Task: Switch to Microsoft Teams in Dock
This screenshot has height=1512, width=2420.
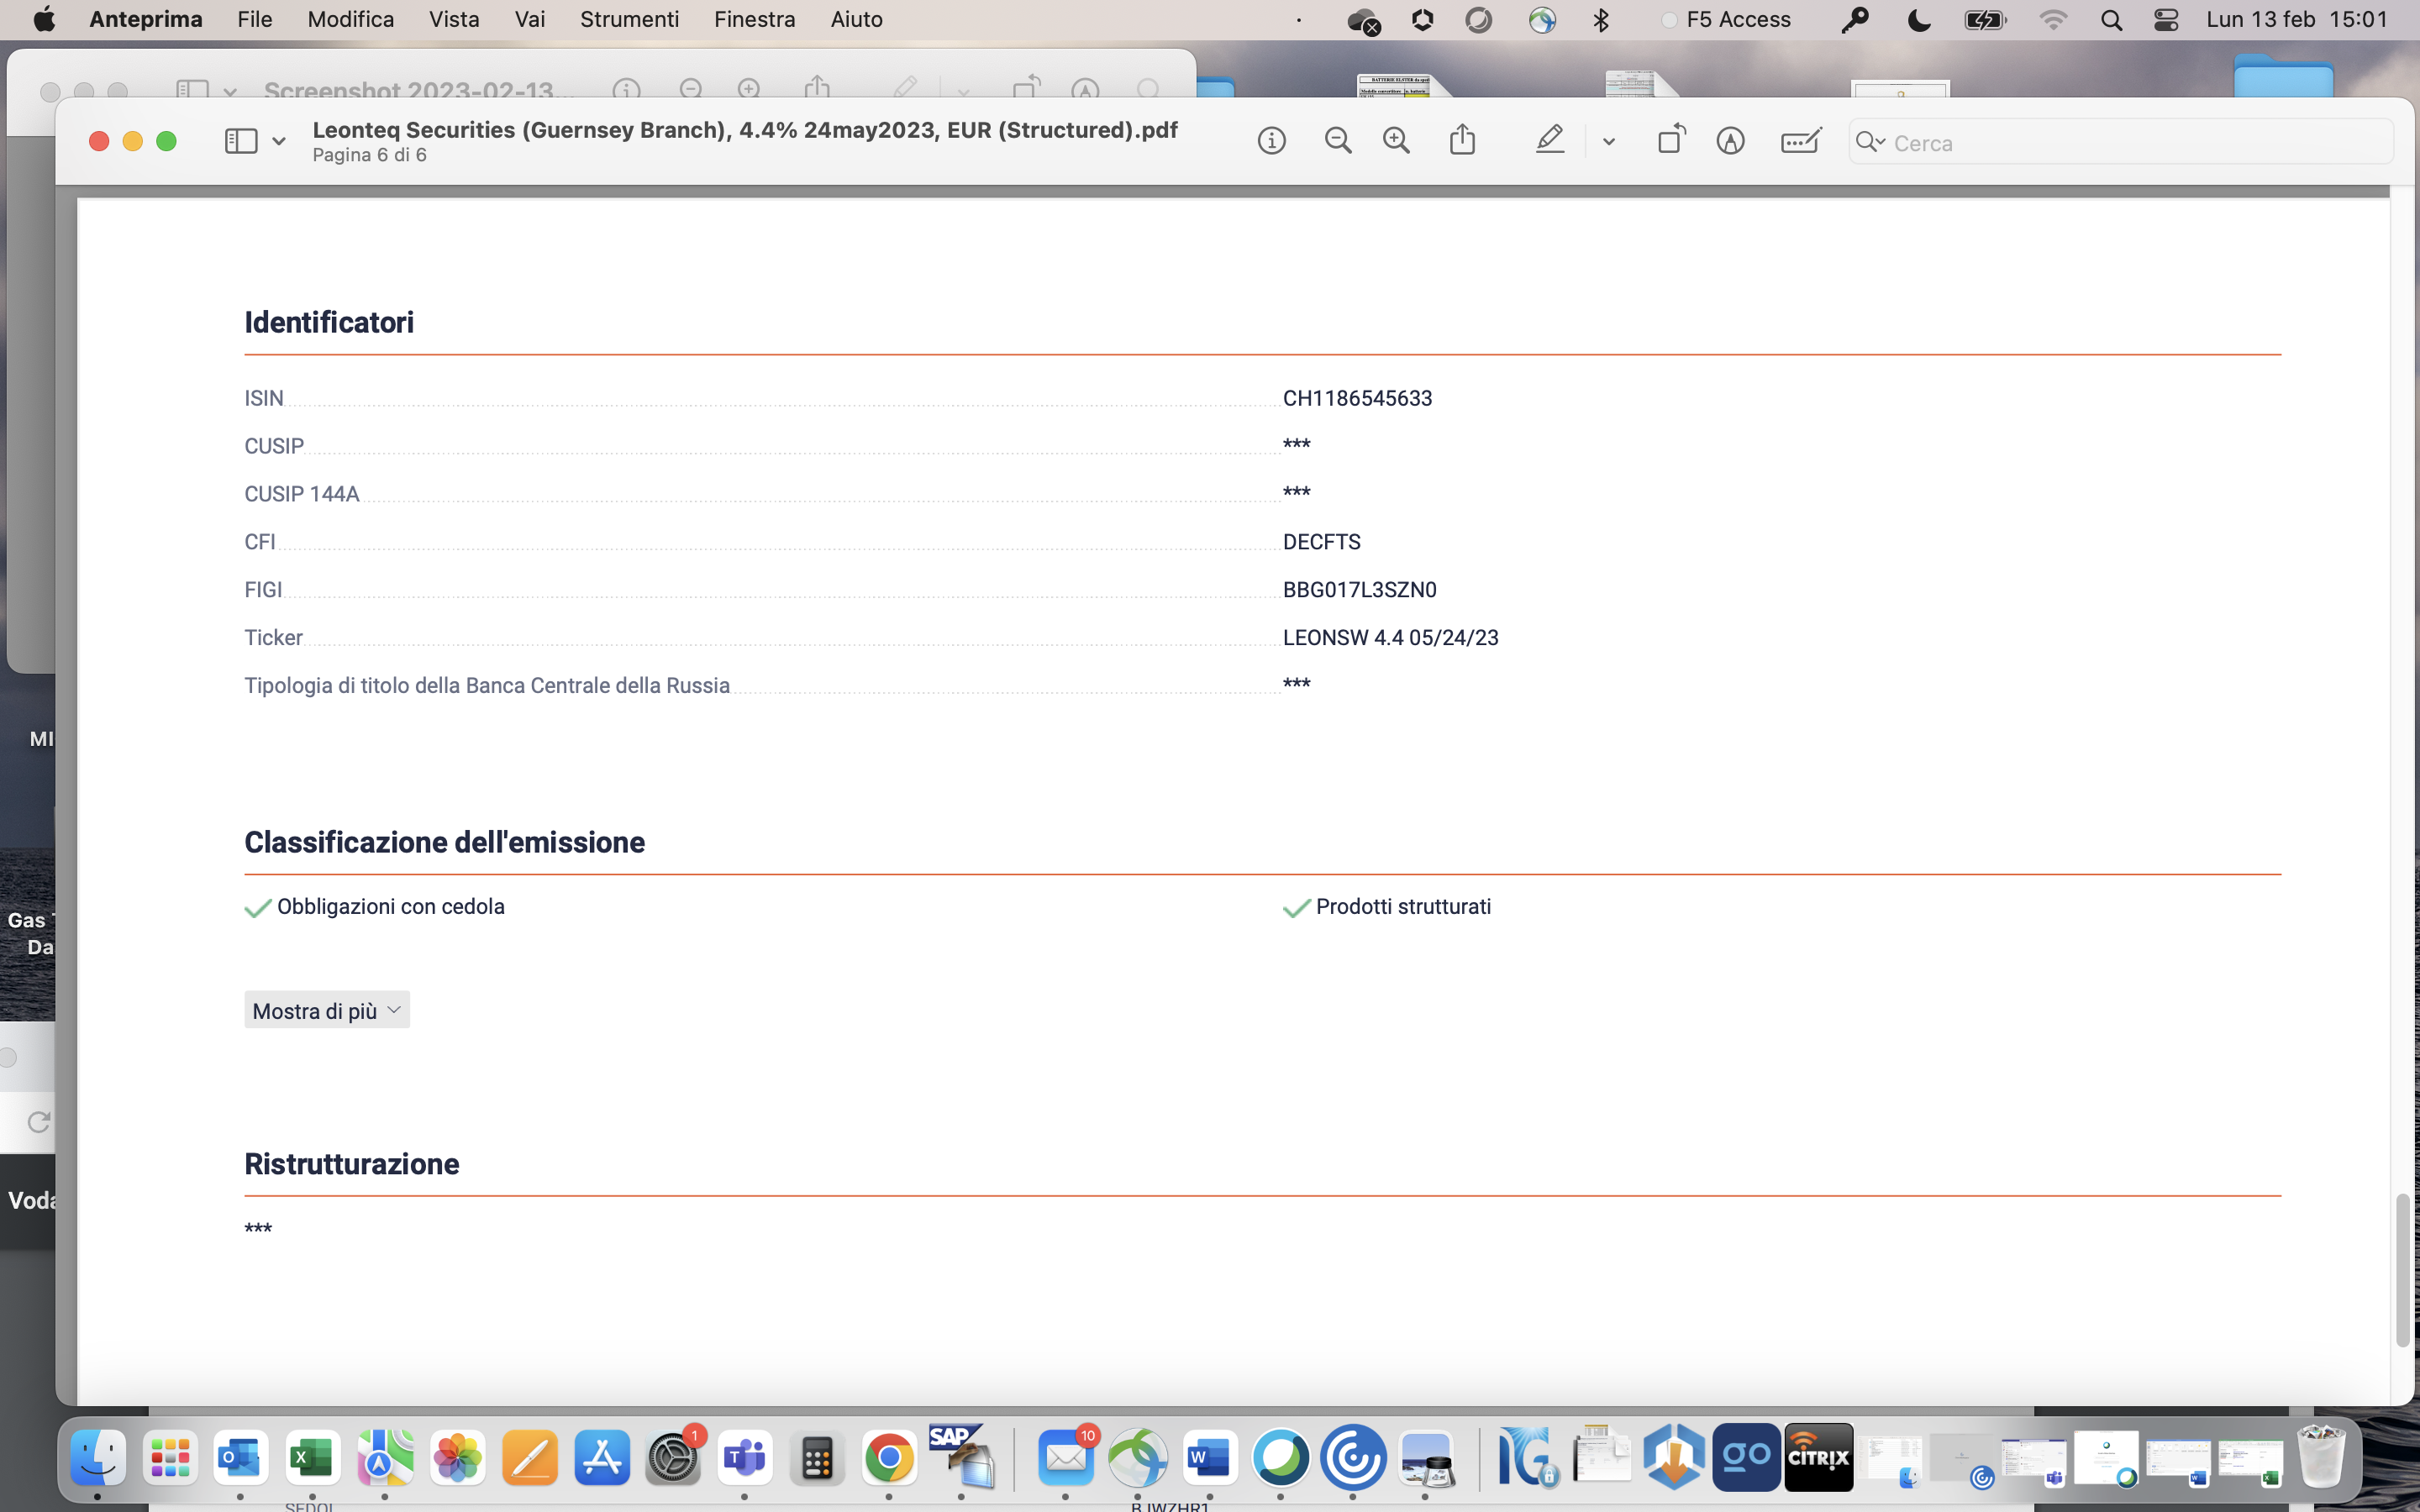Action: [x=745, y=1458]
